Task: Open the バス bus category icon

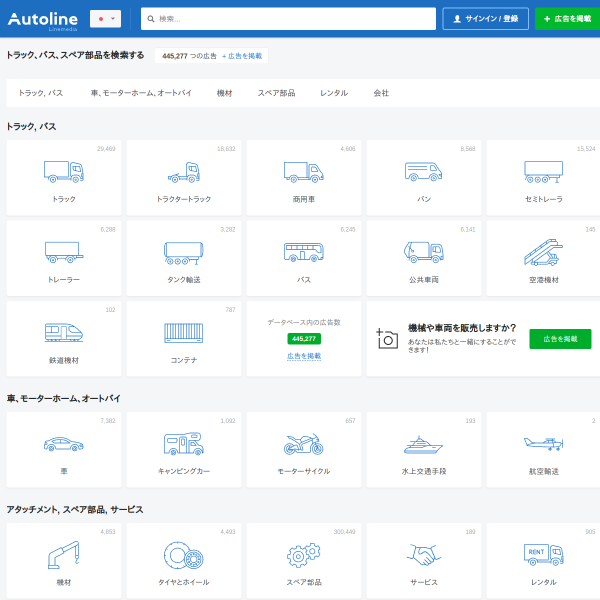Action: point(303,252)
